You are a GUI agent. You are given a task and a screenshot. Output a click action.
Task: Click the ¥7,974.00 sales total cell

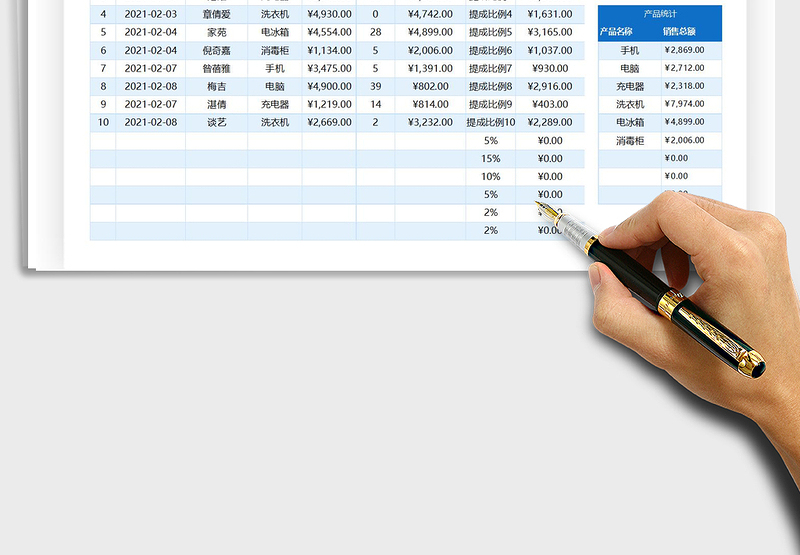tap(690, 104)
